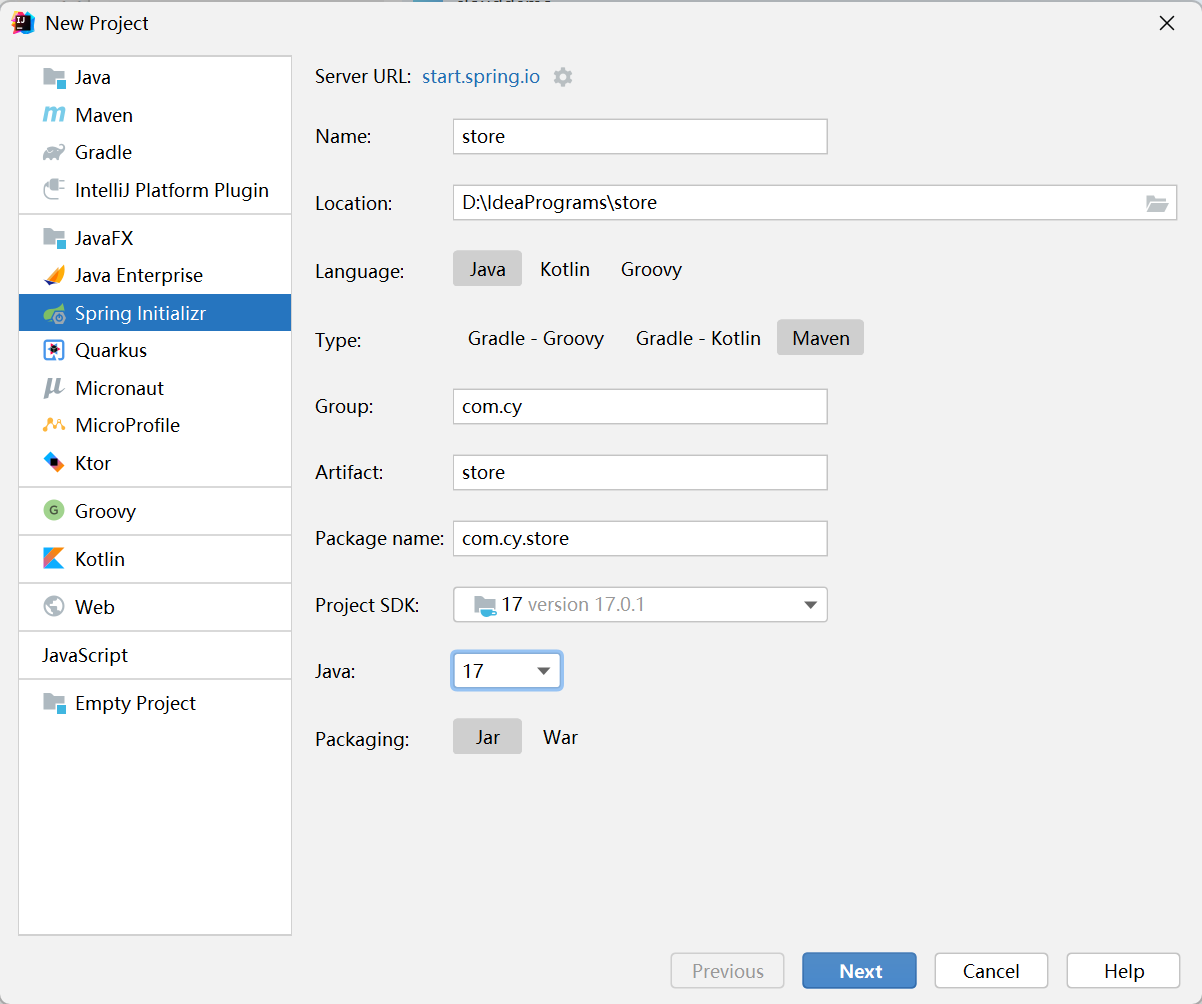
Task: Set build type to Gradle - Groovy
Action: 536,338
